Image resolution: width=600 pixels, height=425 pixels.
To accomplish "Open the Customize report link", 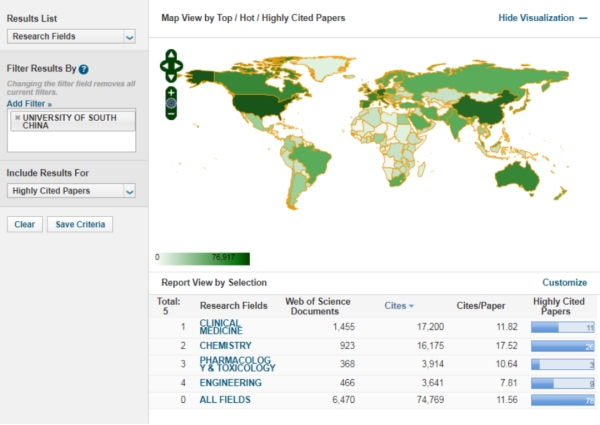I will pos(564,283).
